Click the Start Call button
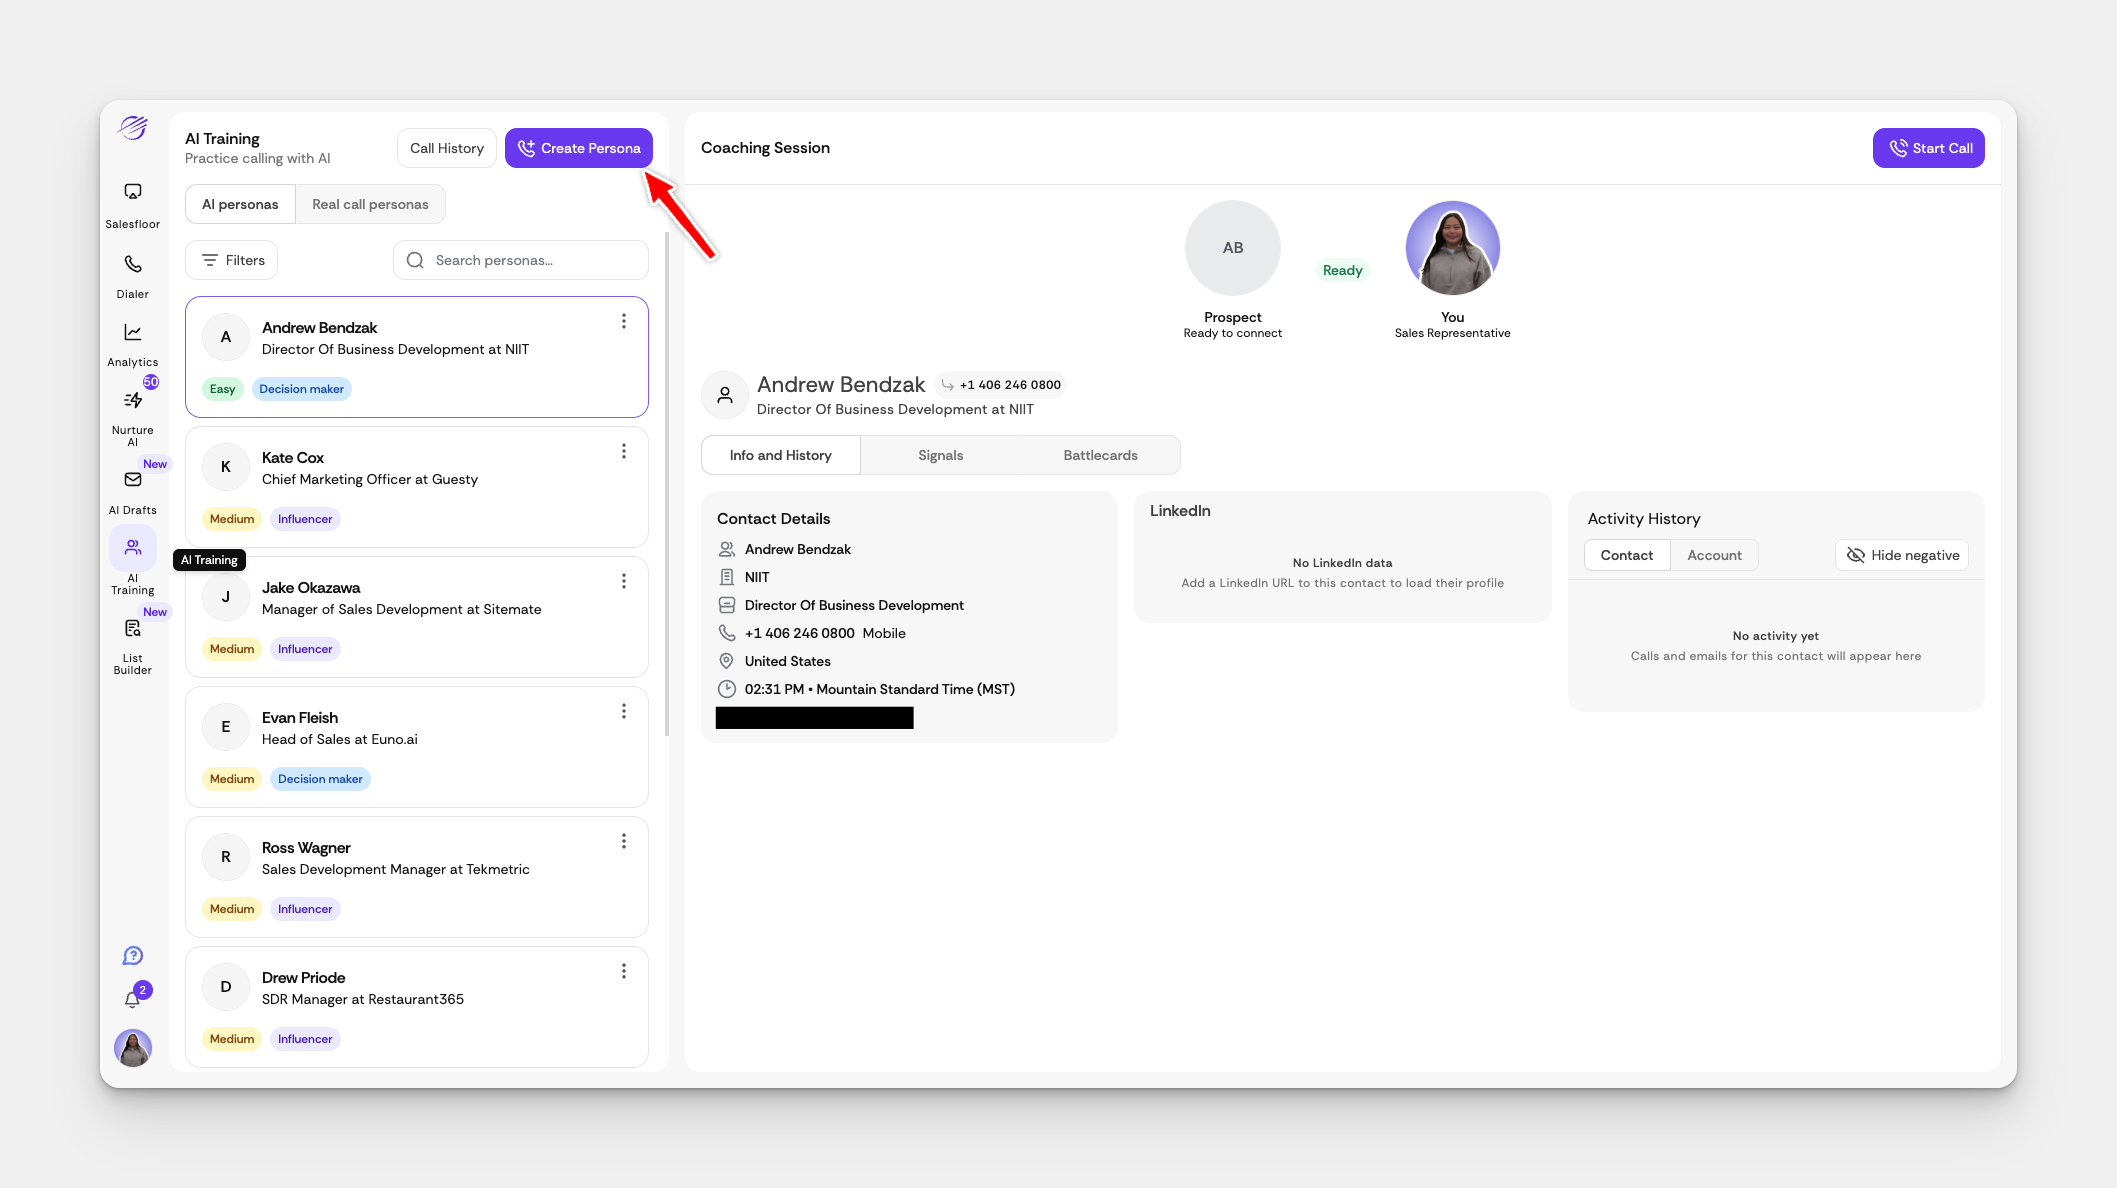2117x1188 pixels. click(1928, 148)
